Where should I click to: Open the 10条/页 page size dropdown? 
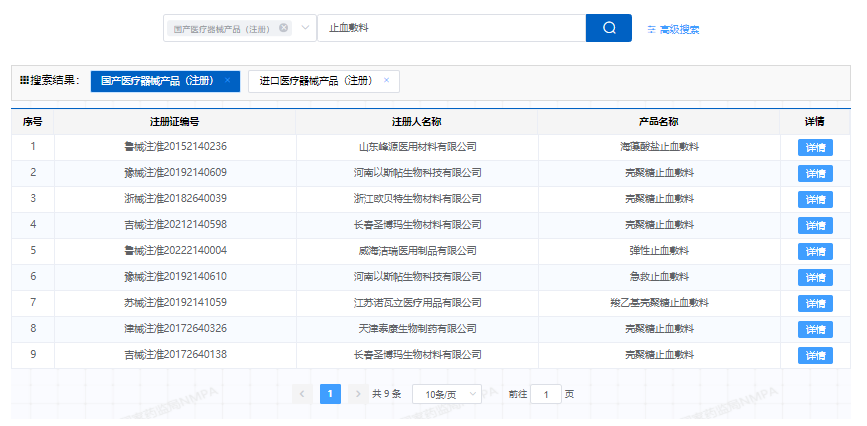[446, 394]
